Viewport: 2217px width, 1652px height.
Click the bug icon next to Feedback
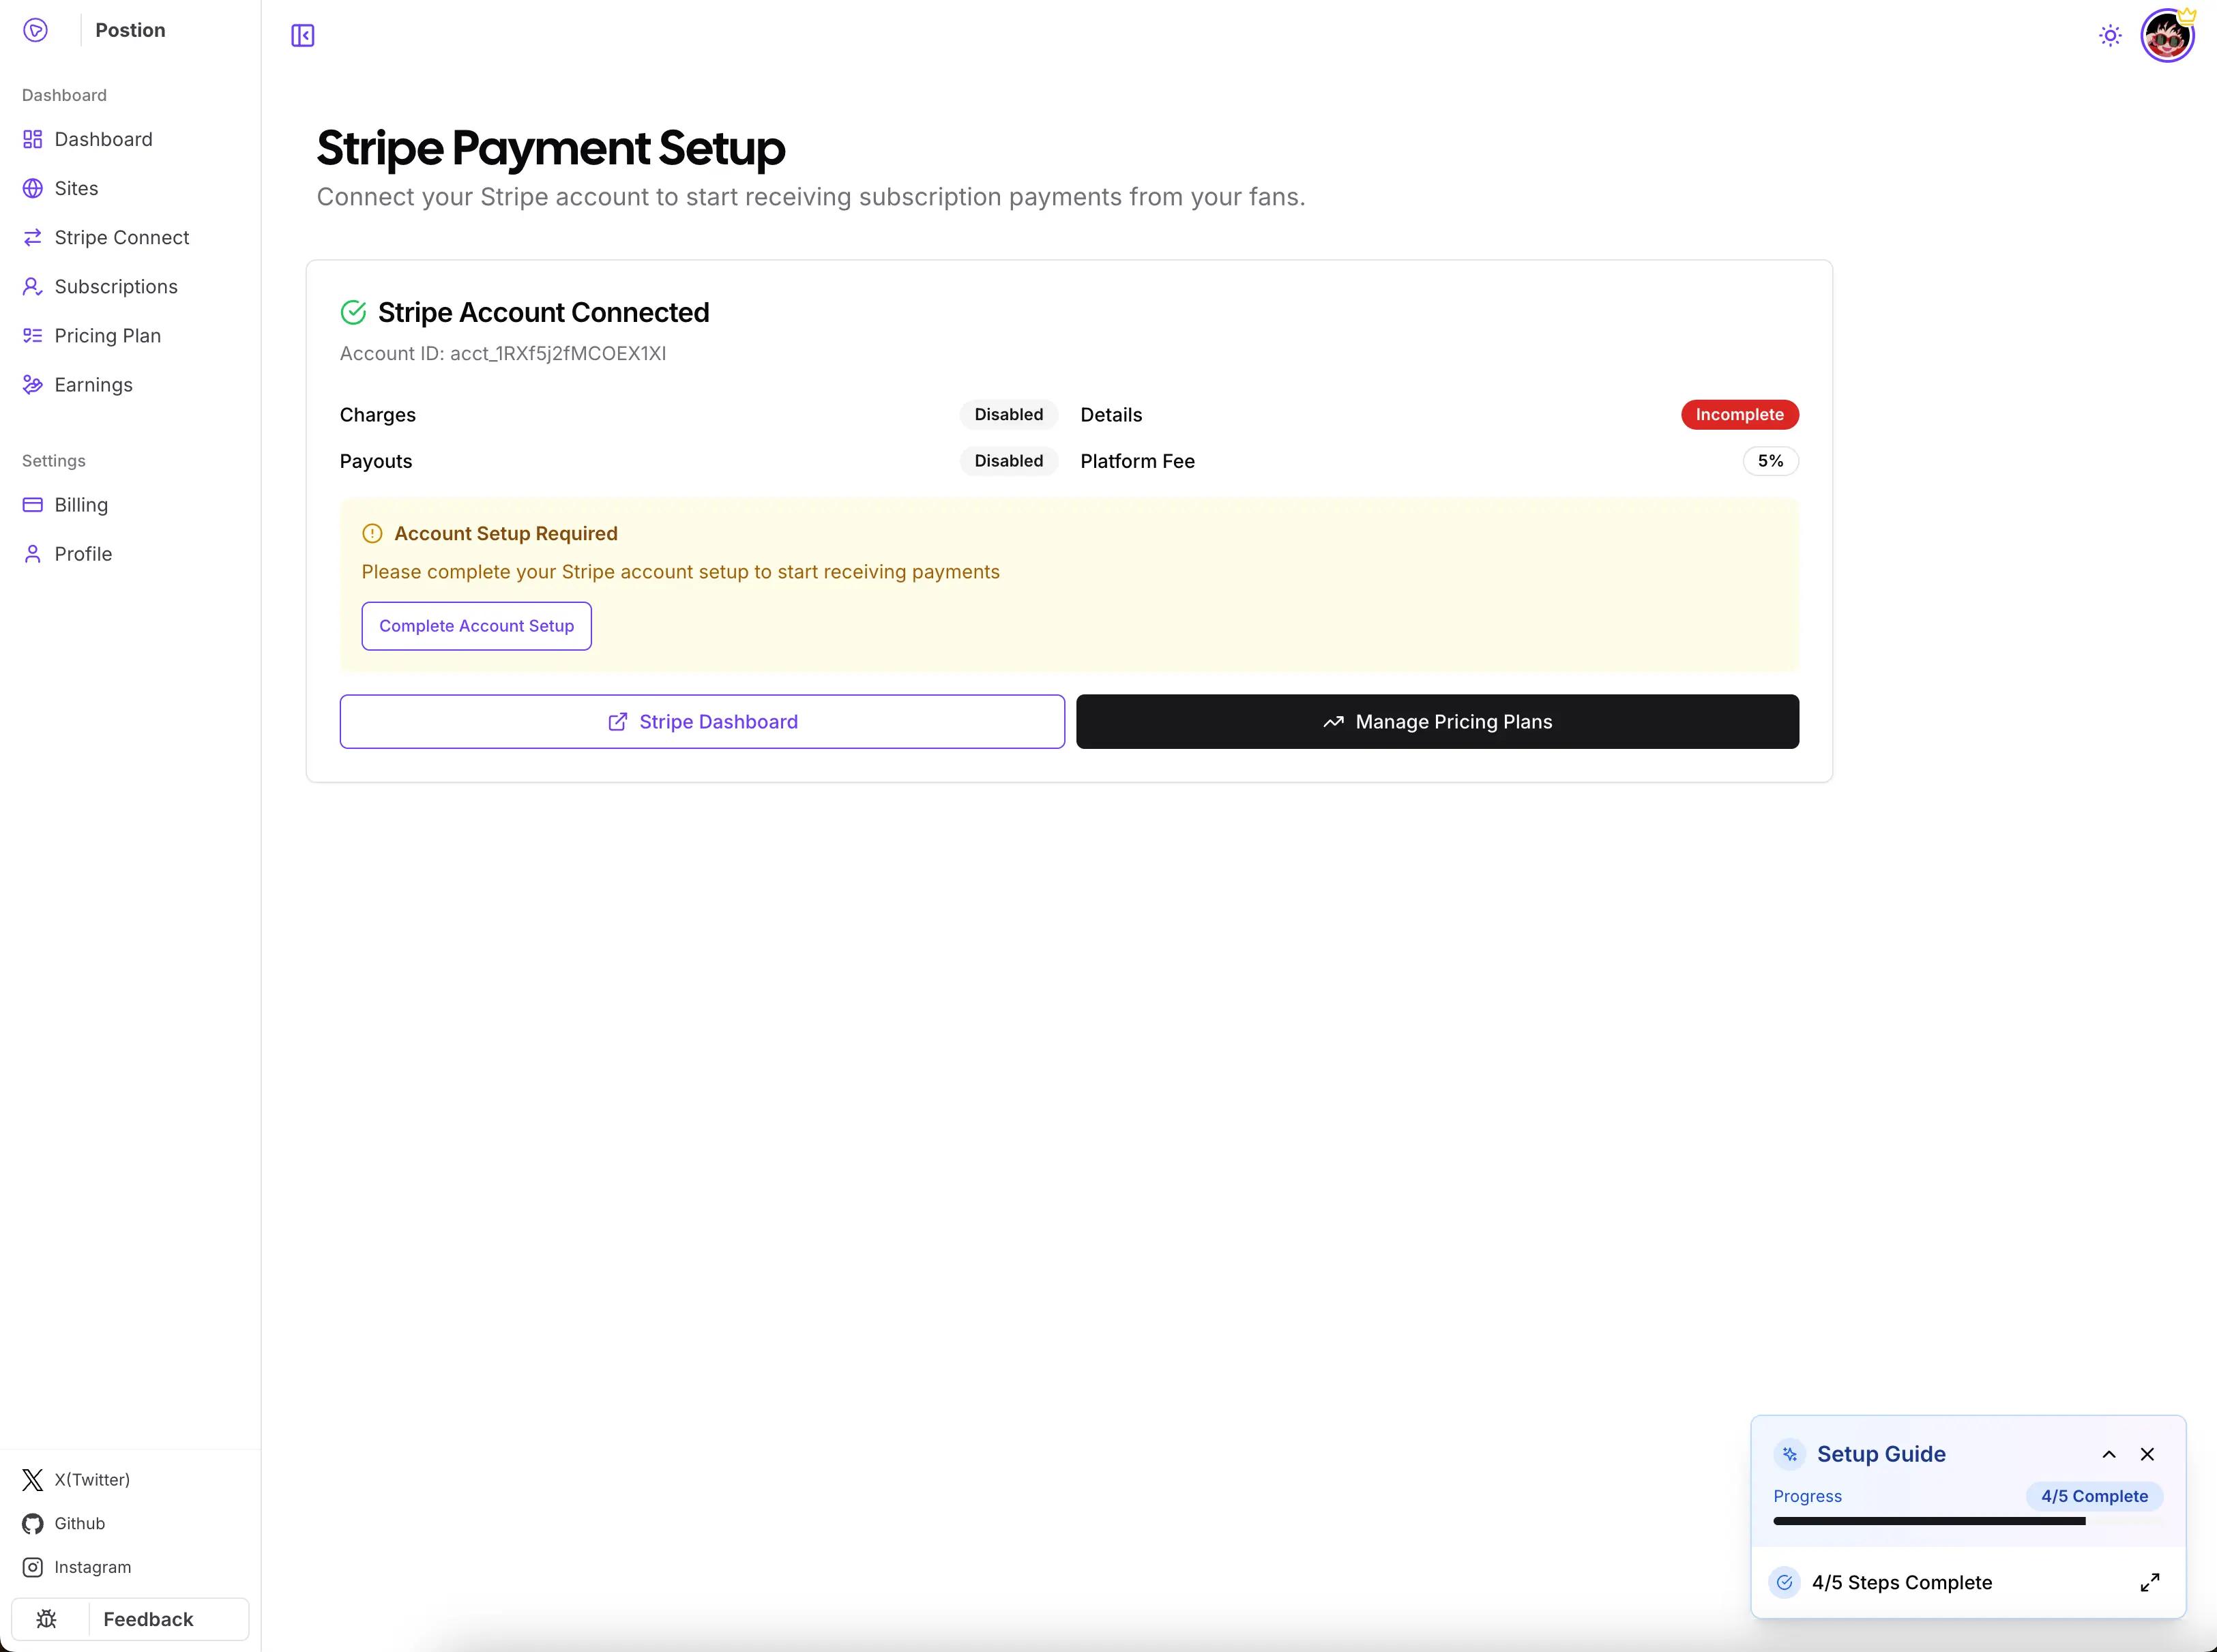pos(47,1618)
